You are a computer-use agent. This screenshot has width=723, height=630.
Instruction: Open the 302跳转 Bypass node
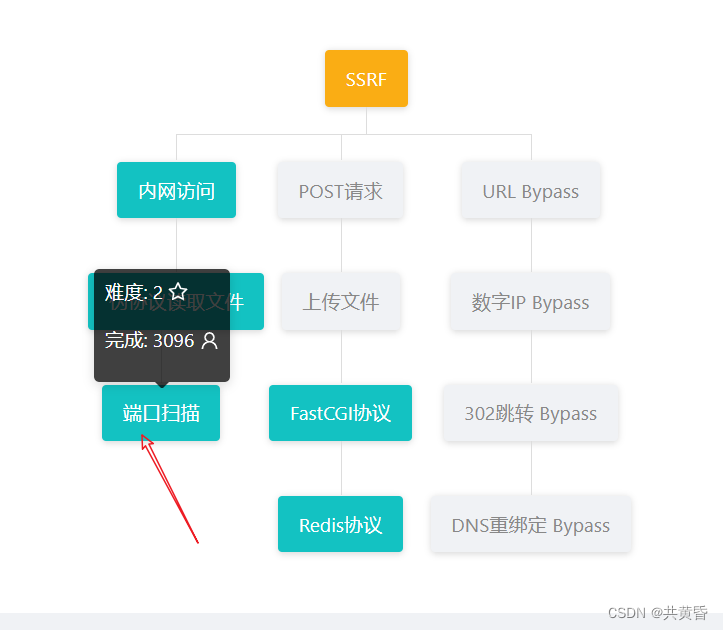(531, 413)
